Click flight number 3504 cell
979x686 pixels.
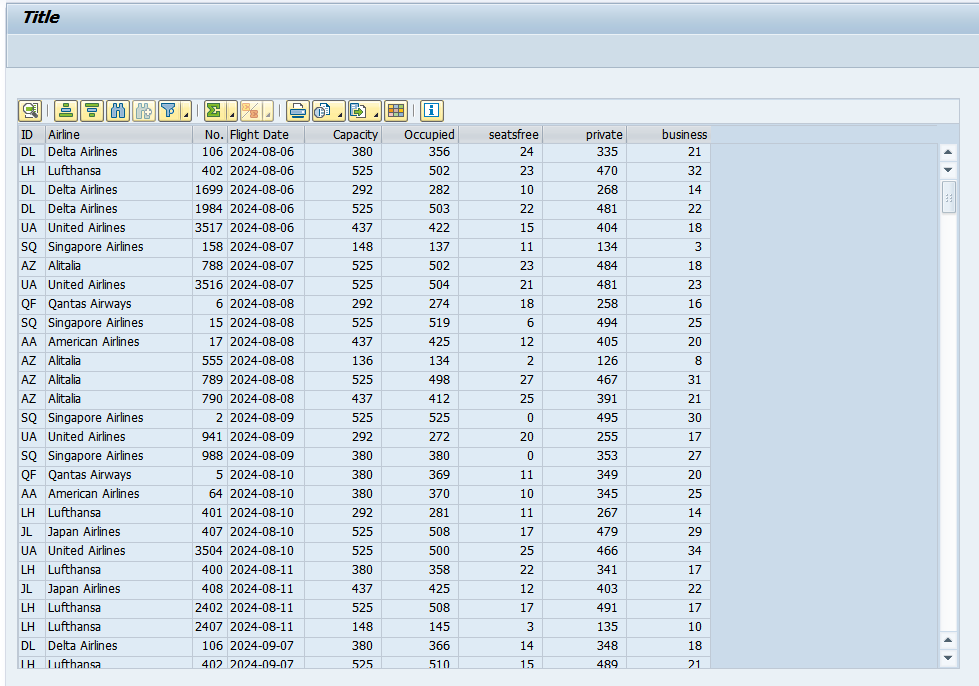click(210, 551)
